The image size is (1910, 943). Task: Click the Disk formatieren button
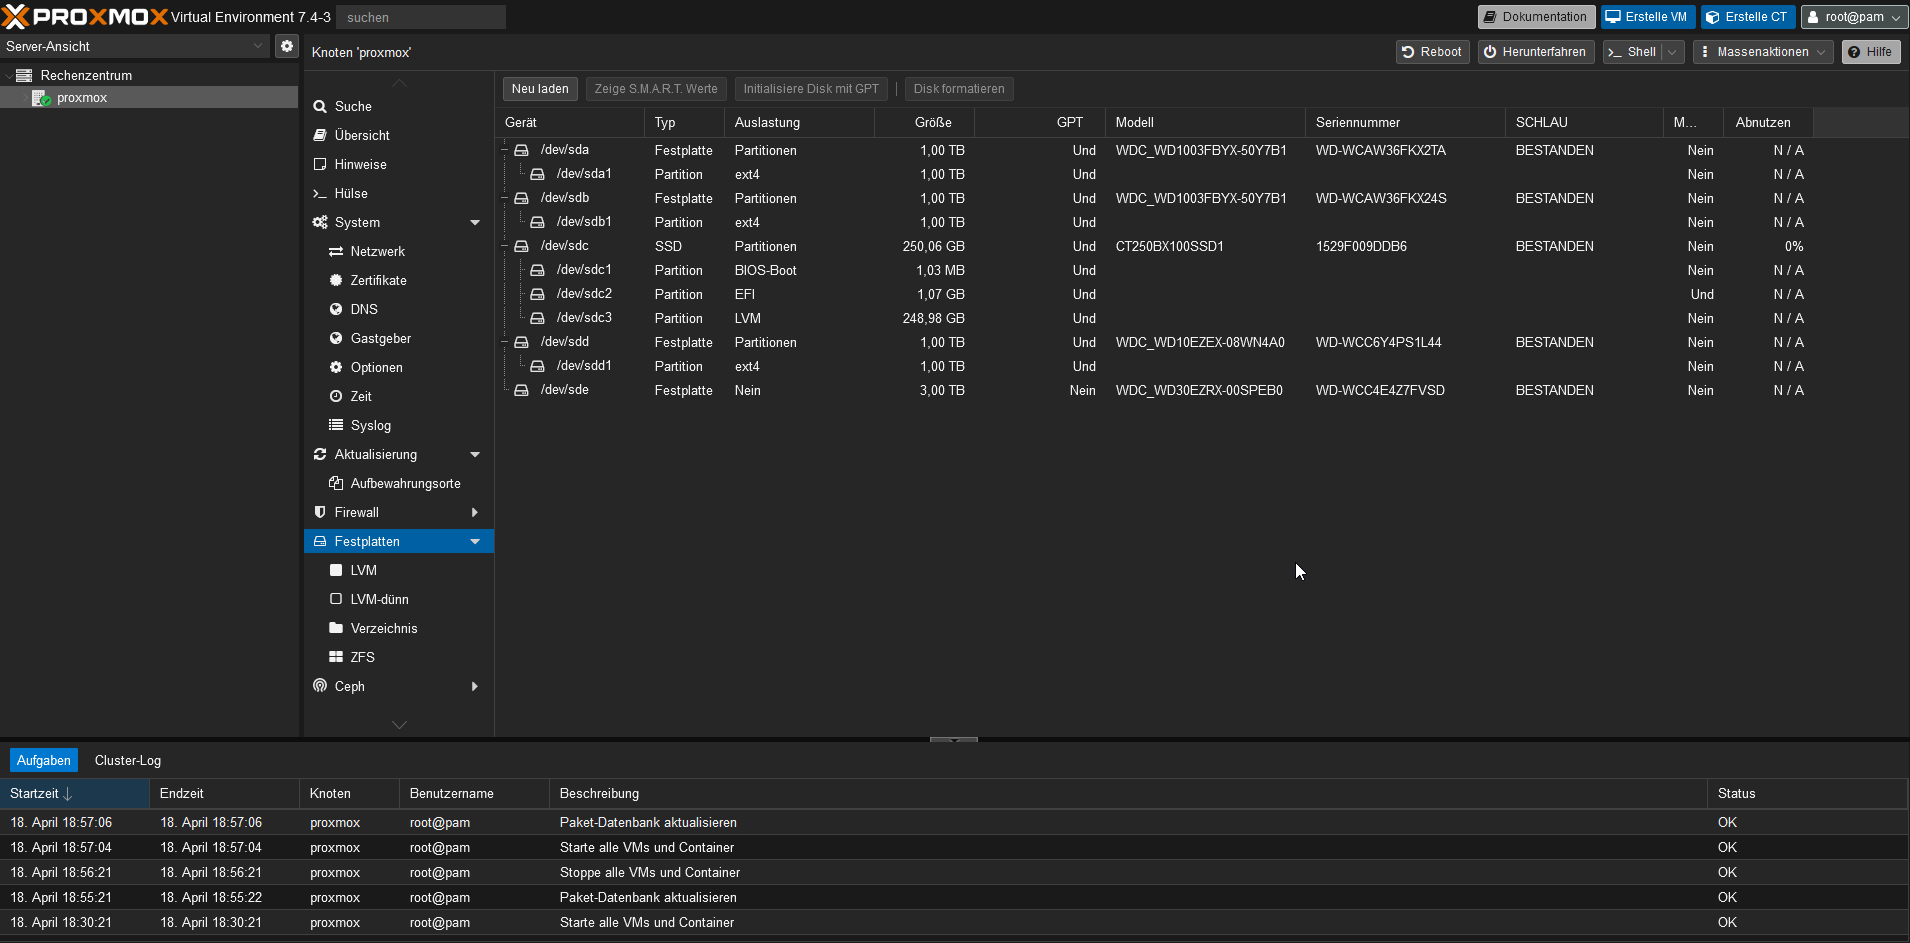click(x=959, y=89)
